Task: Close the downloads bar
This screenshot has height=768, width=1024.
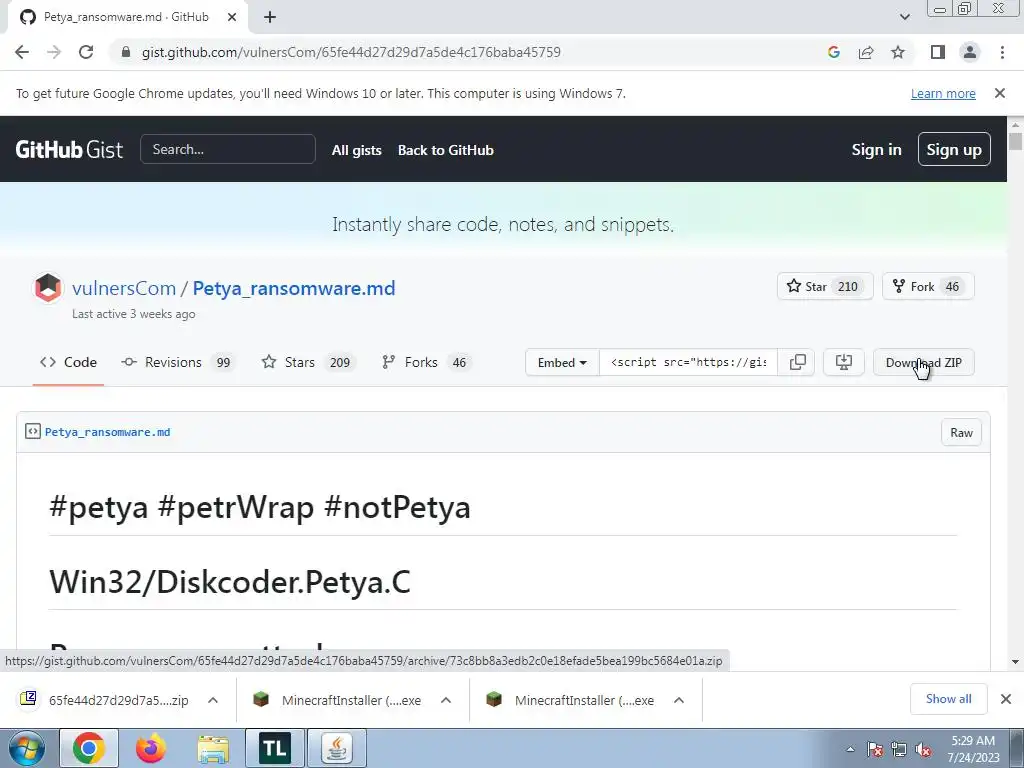Action: pyautogui.click(x=1006, y=699)
